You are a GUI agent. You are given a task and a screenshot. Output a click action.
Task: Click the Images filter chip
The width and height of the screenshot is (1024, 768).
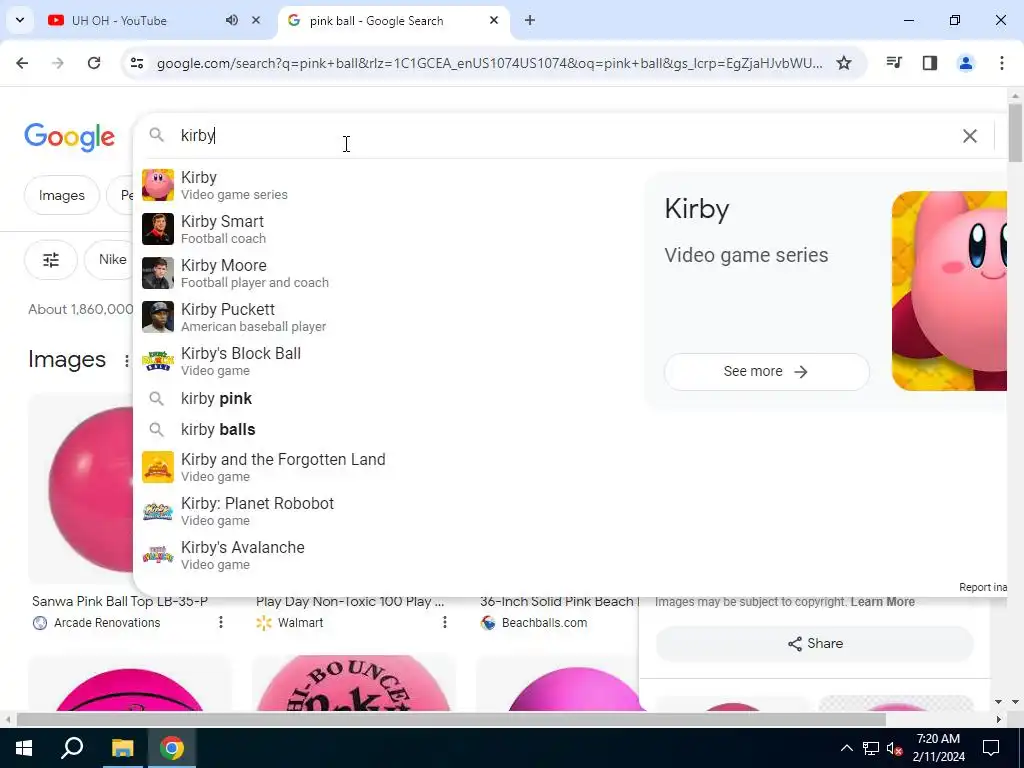pos(61,195)
